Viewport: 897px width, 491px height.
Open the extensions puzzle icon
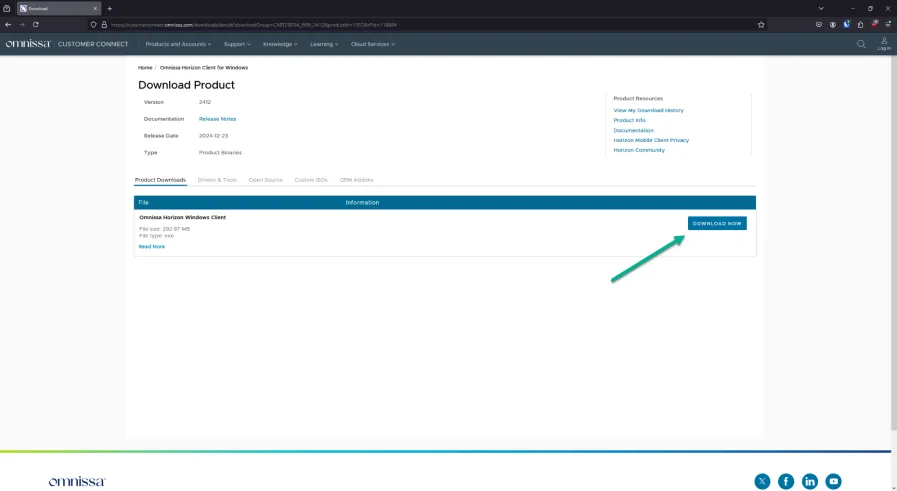(x=860, y=25)
